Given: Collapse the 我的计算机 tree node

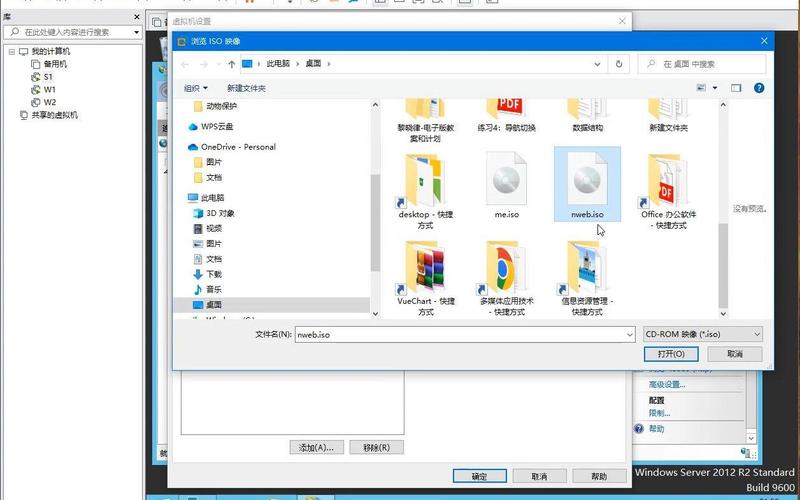Looking at the screenshot, I should click(x=12, y=52).
